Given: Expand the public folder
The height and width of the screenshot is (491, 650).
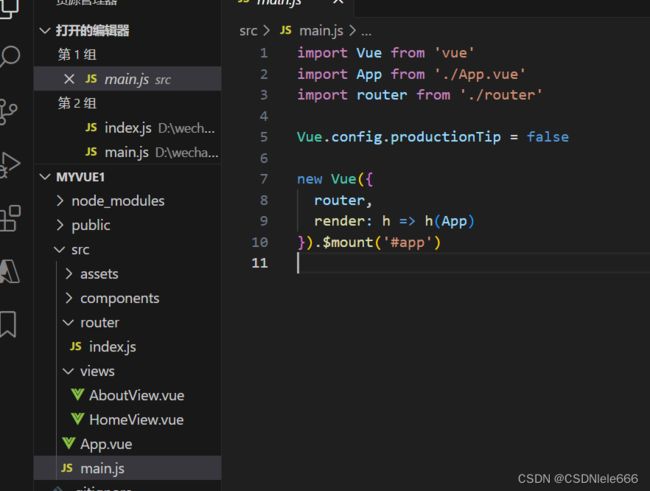Looking at the screenshot, I should (60, 225).
